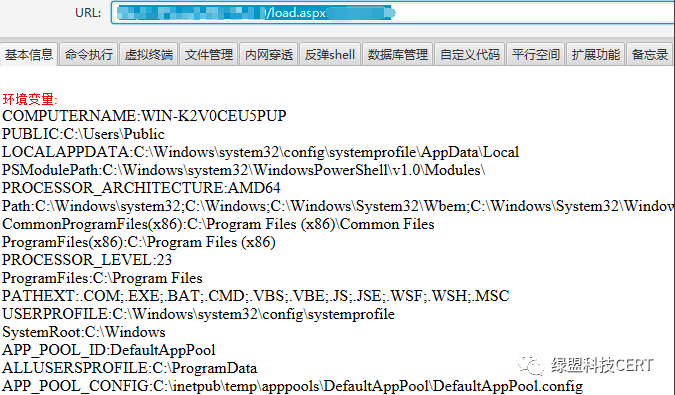Go to the 文件管理 tab
The width and height of the screenshot is (675, 395).
(209, 55)
